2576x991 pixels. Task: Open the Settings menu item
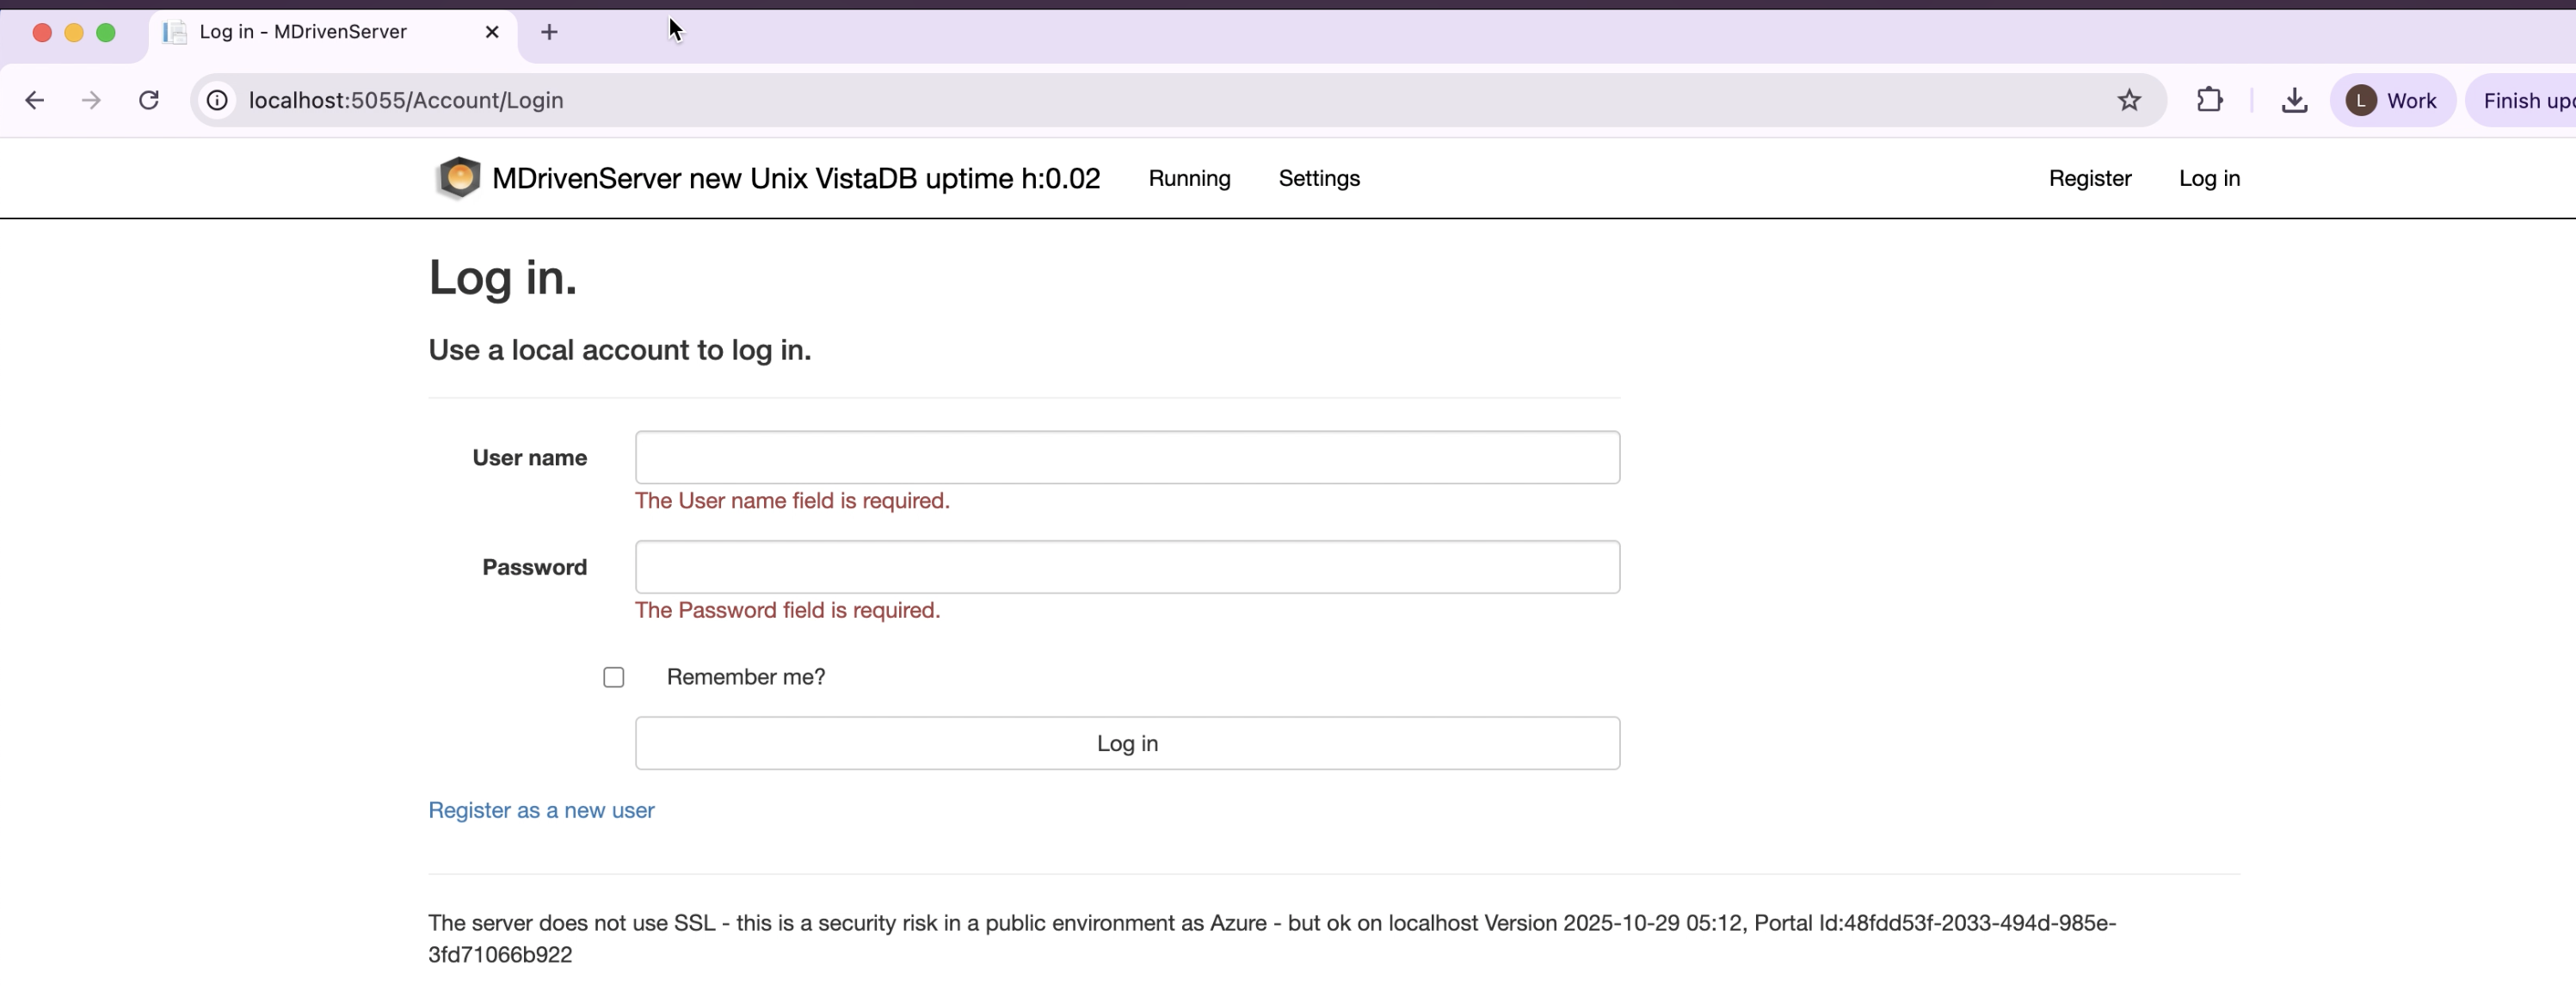(1319, 178)
